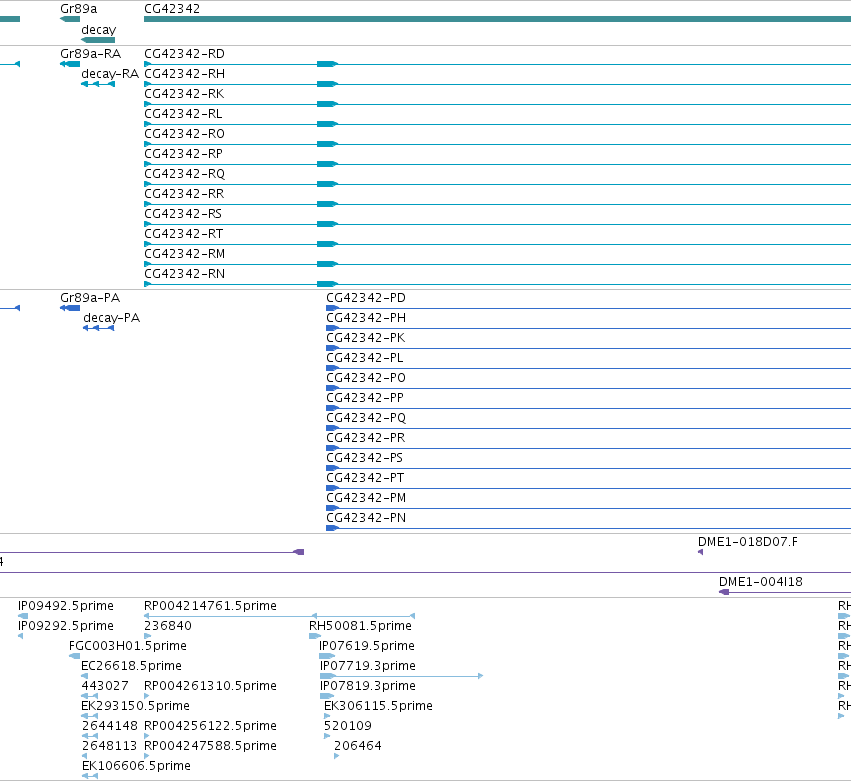This screenshot has width=851, height=781.
Task: Click the Gr89a gene arrow glyph
Action: click(70, 20)
